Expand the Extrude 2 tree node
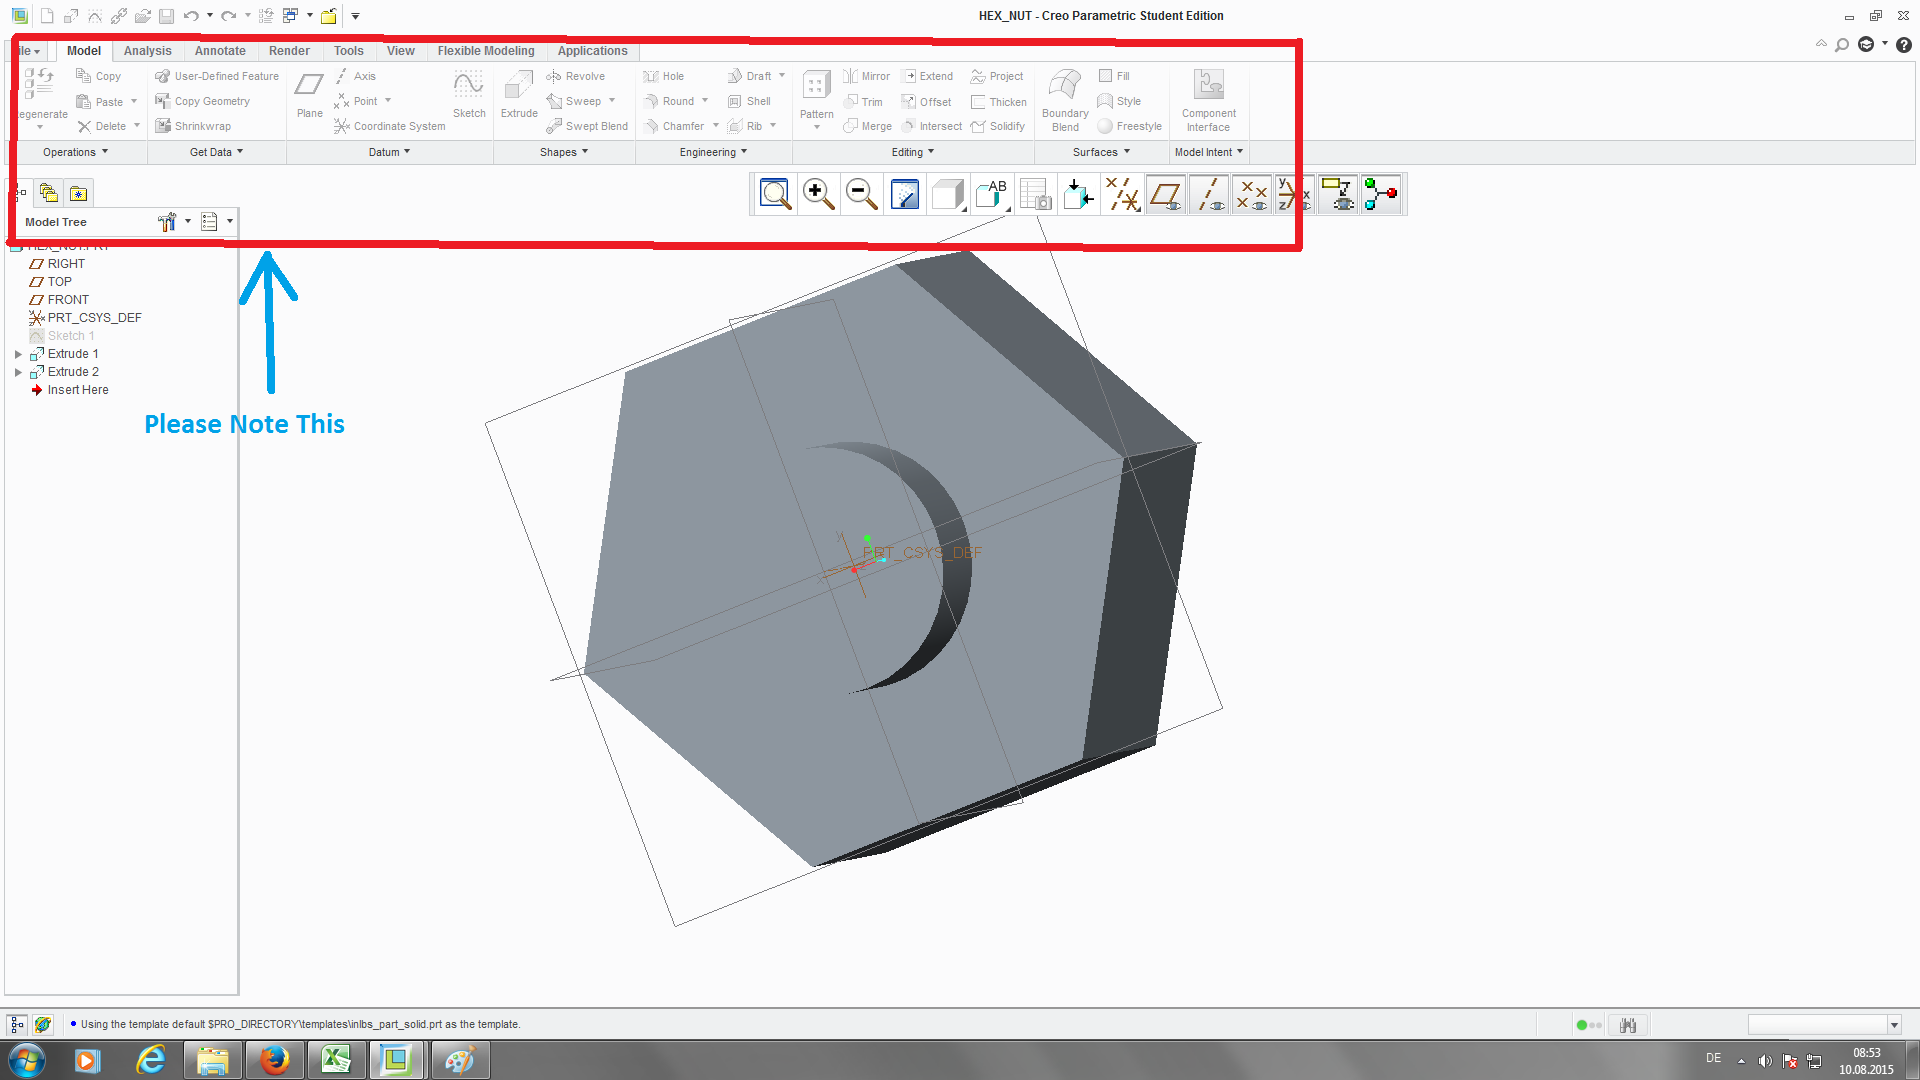The height and width of the screenshot is (1080, 1920). (18, 372)
